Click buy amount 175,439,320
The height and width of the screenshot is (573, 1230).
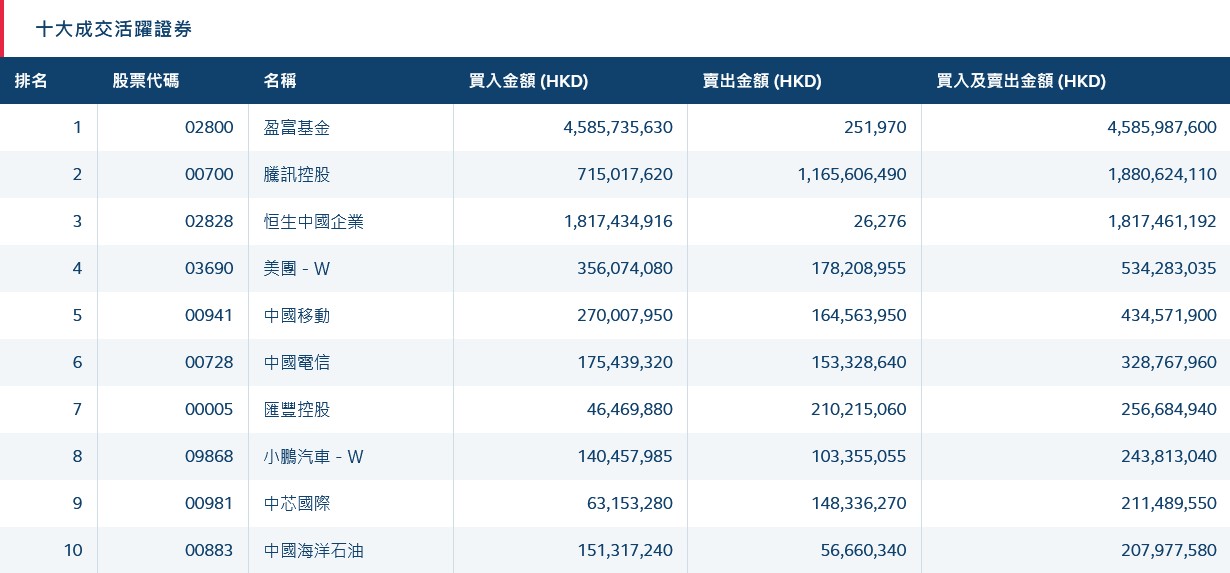[x=625, y=362]
